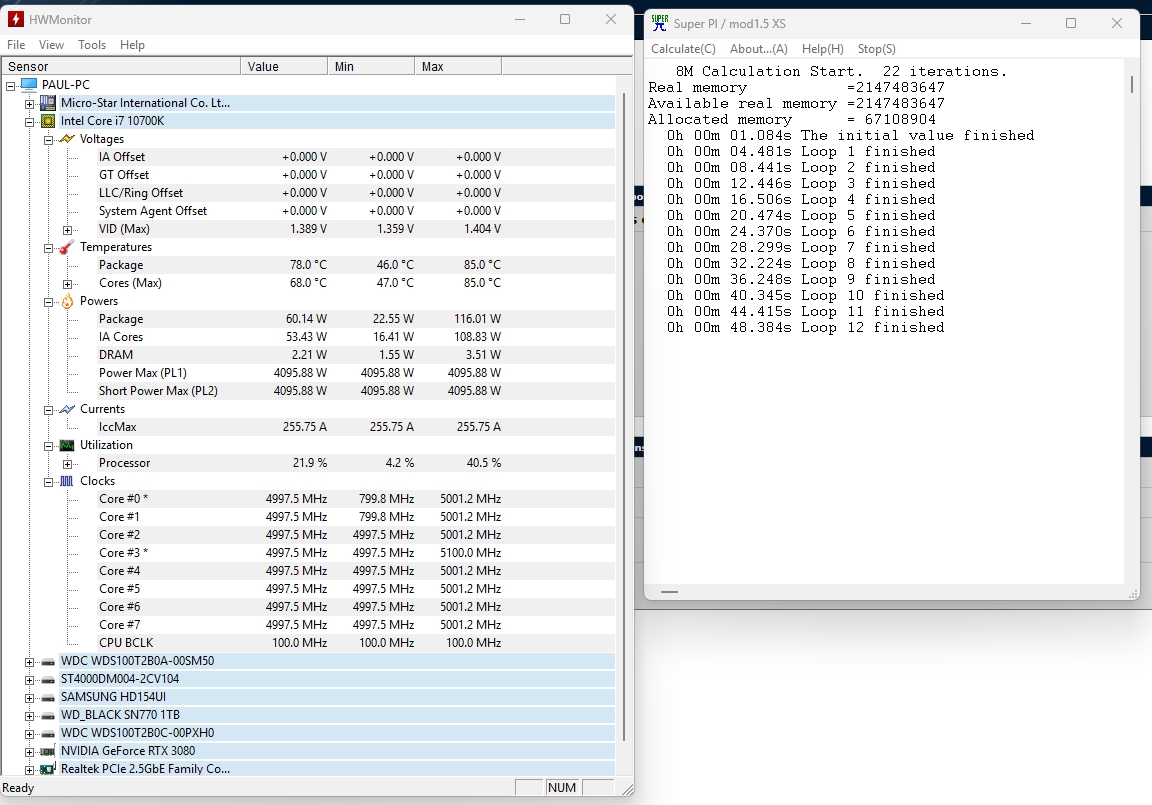Viewport: 1152px width, 805px height.
Task: Click the Micro-Star motherboard icon
Action: coord(47,103)
